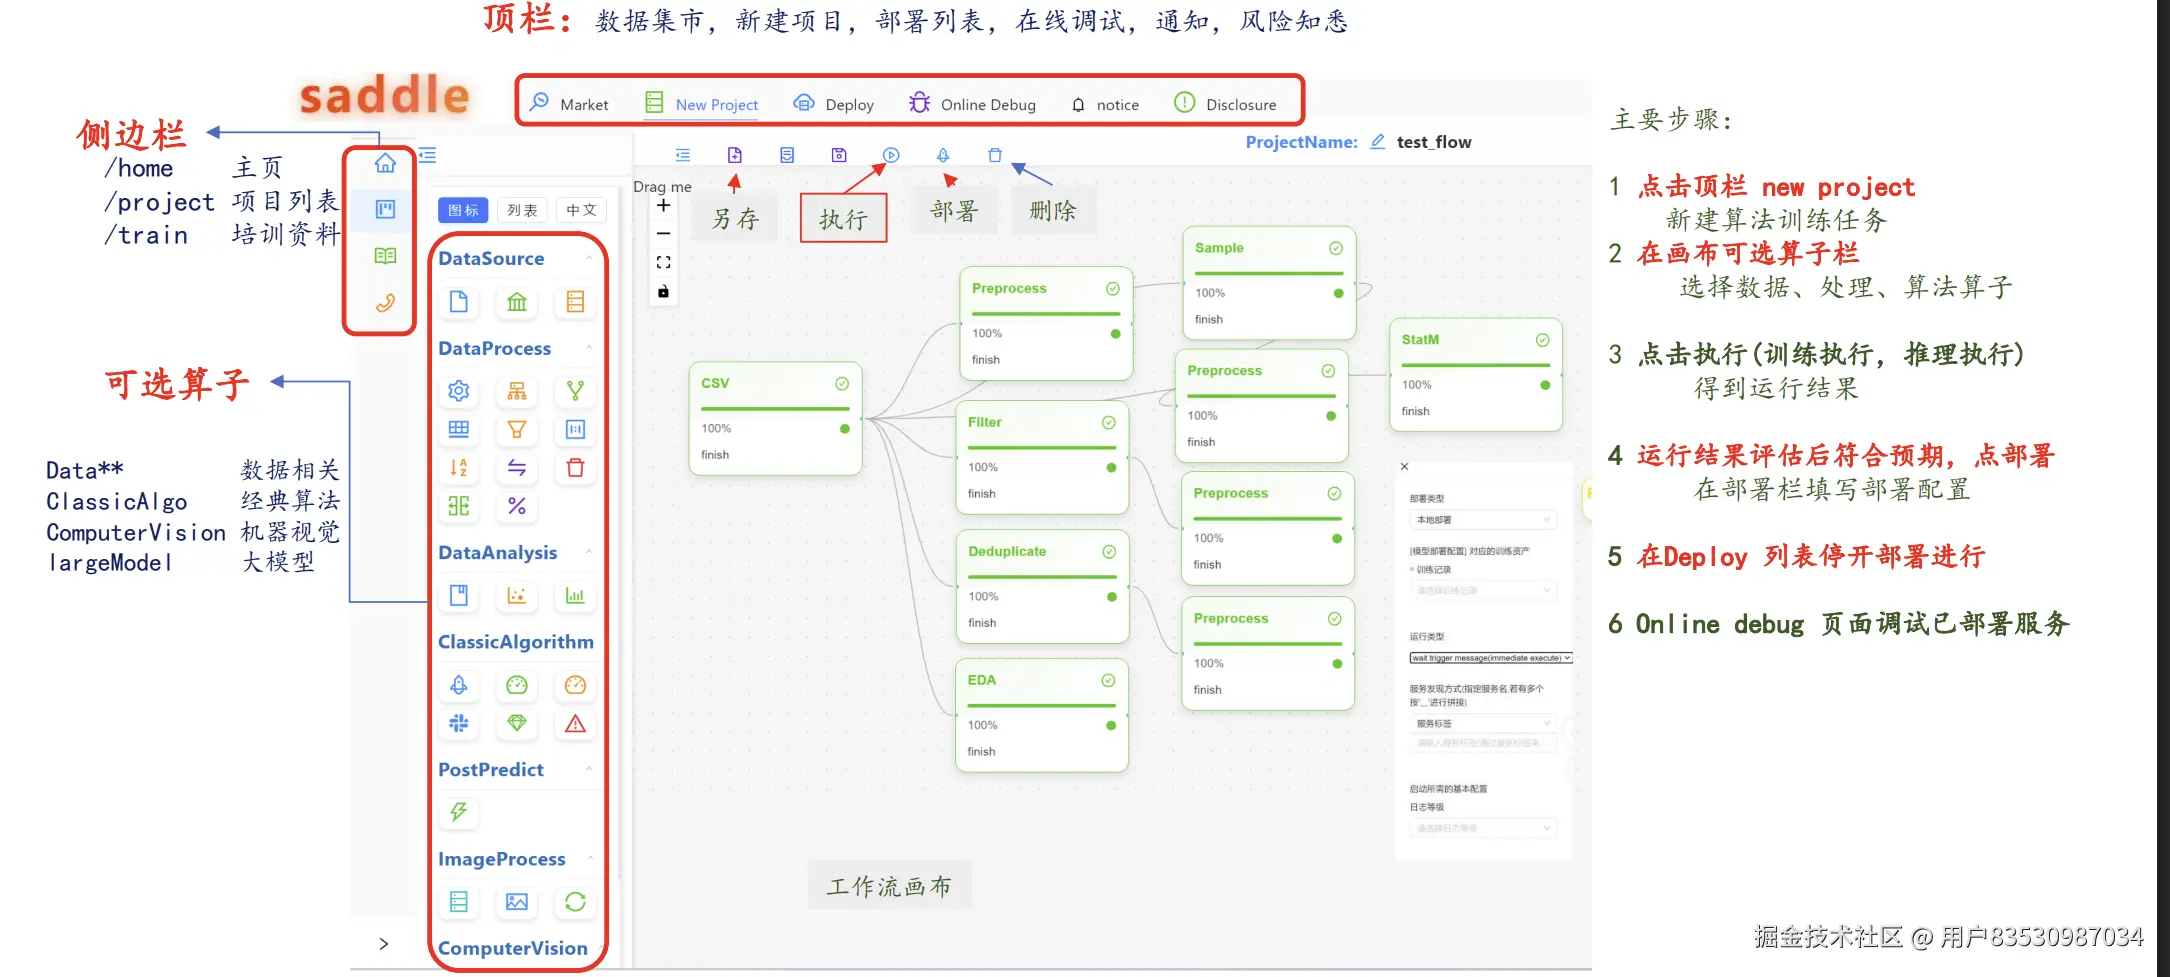Choose the lightning bolt PostPredict operator
The image size is (2170, 977).
click(x=459, y=812)
